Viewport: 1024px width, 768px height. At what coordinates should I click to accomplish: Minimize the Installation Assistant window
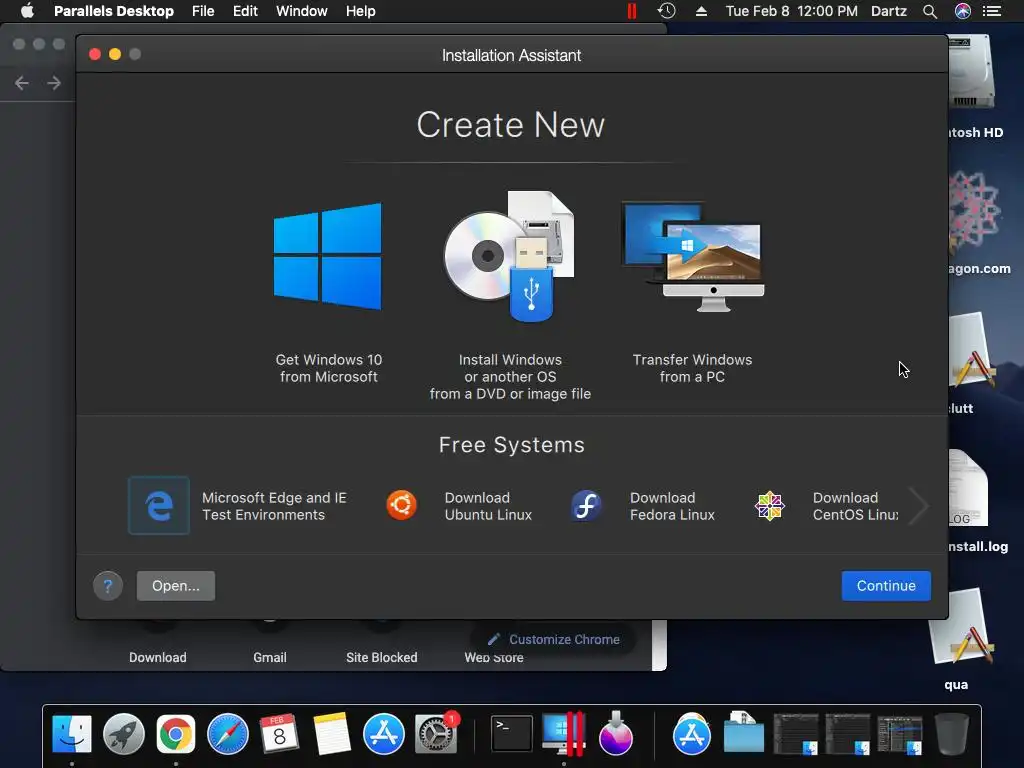(115, 54)
